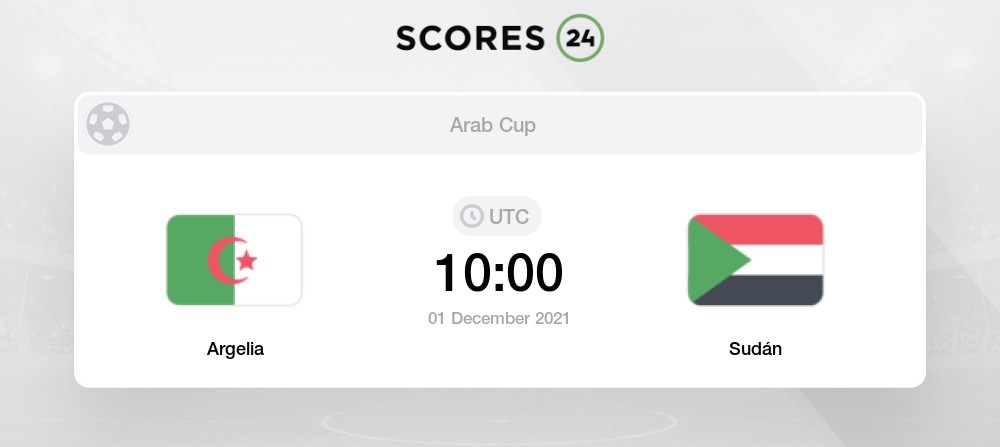Click the green 24 circle logo

coord(579,37)
